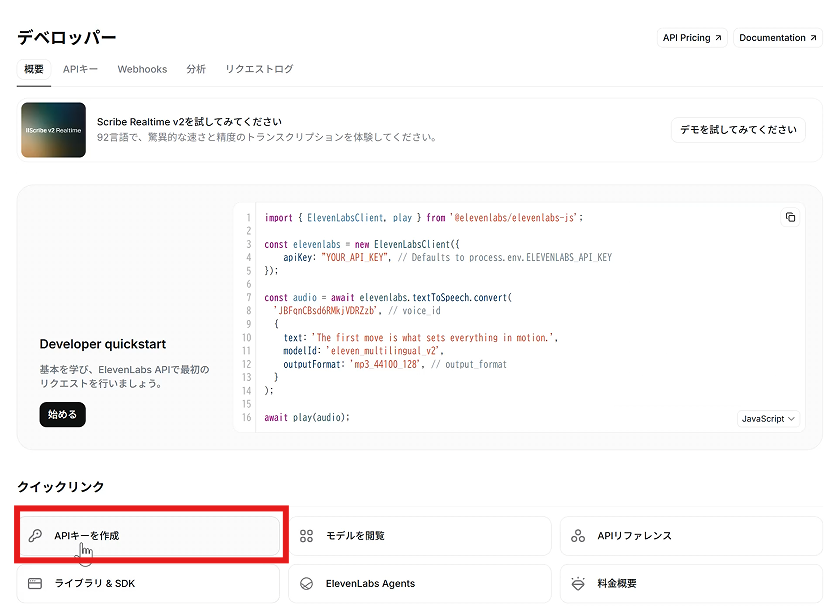Viewport: 829px width, 607px height.
Task: Click the icon beside ライブラリ & SDK
Action: coord(35,584)
